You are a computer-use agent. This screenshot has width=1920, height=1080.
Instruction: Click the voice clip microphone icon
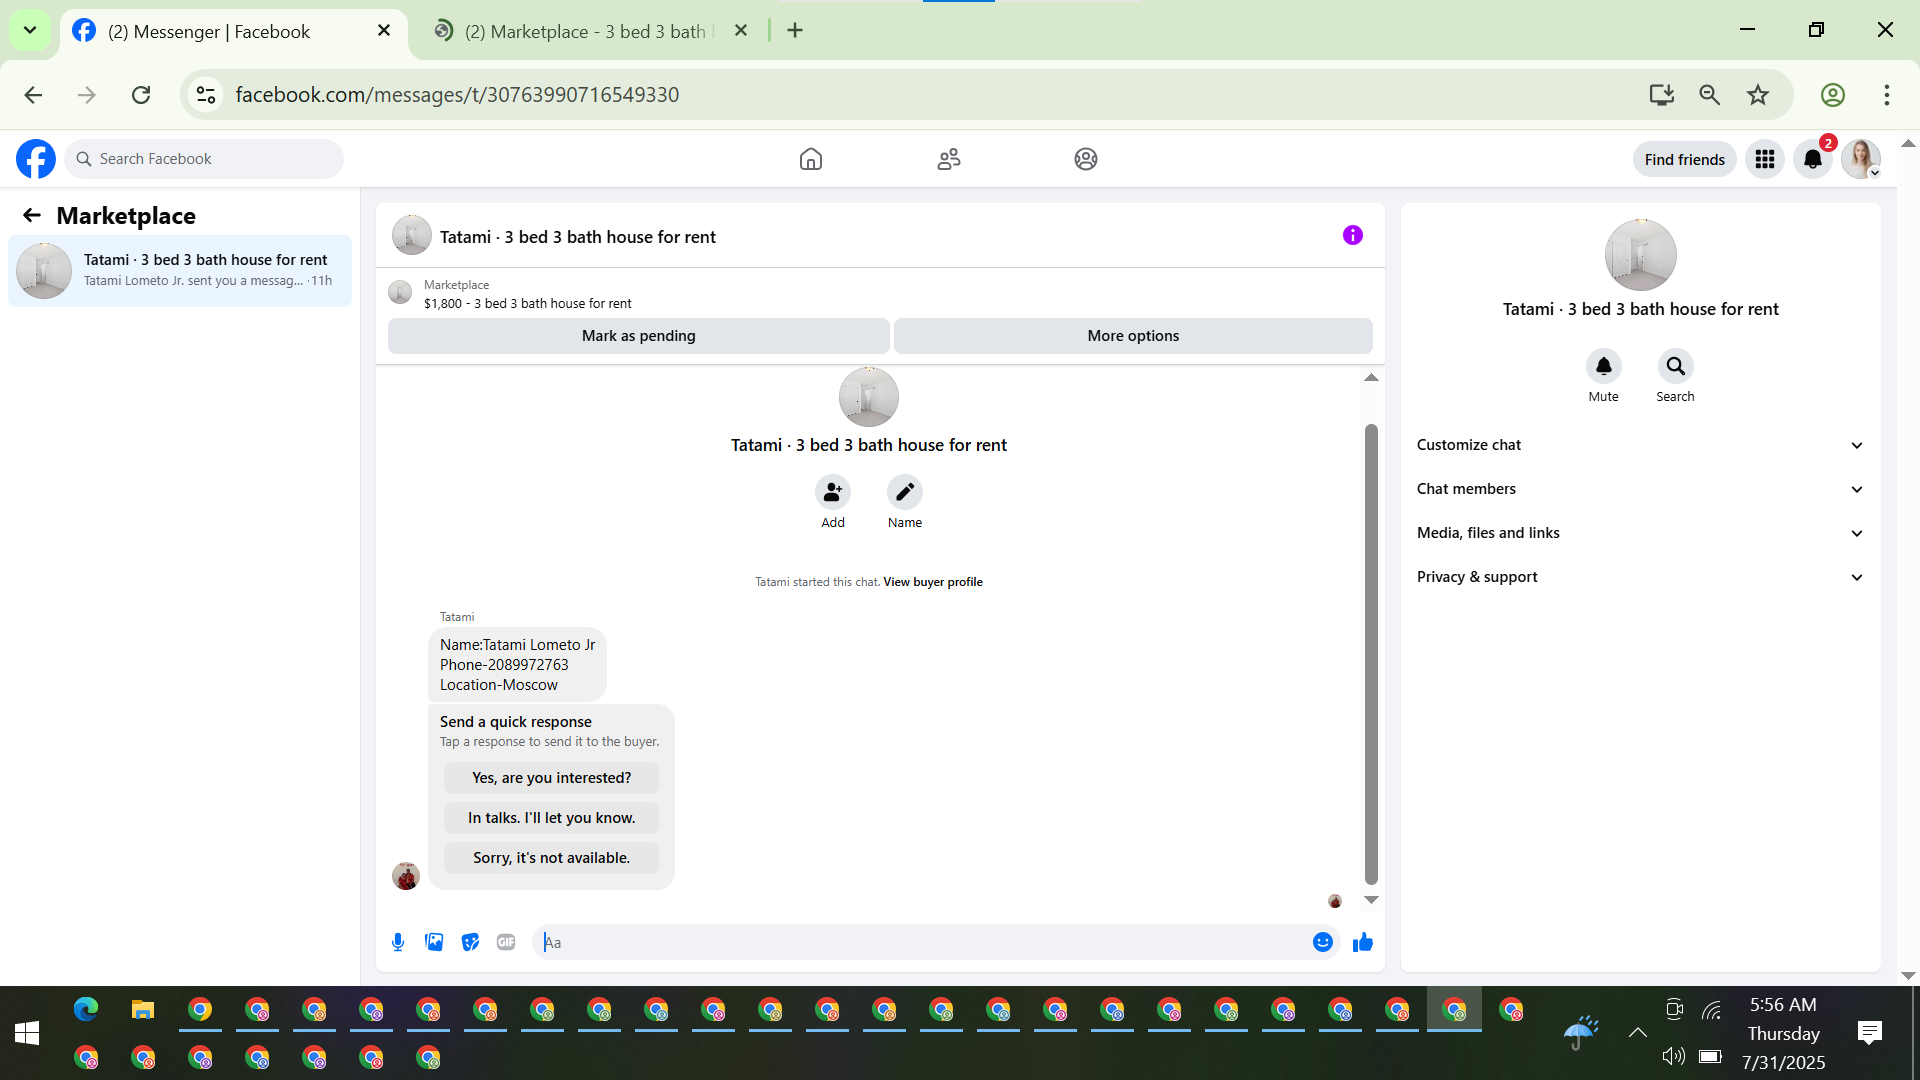click(x=398, y=942)
